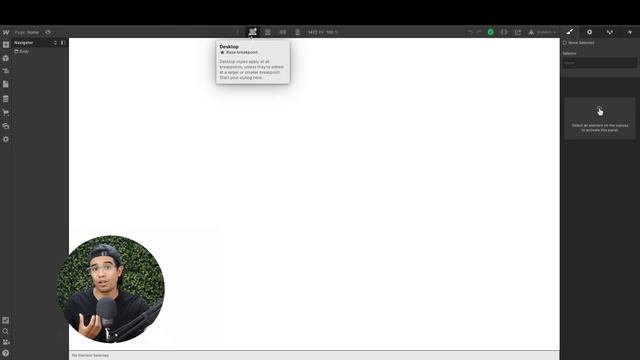Open the share project icon
This screenshot has height=360, width=640.
[518, 32]
